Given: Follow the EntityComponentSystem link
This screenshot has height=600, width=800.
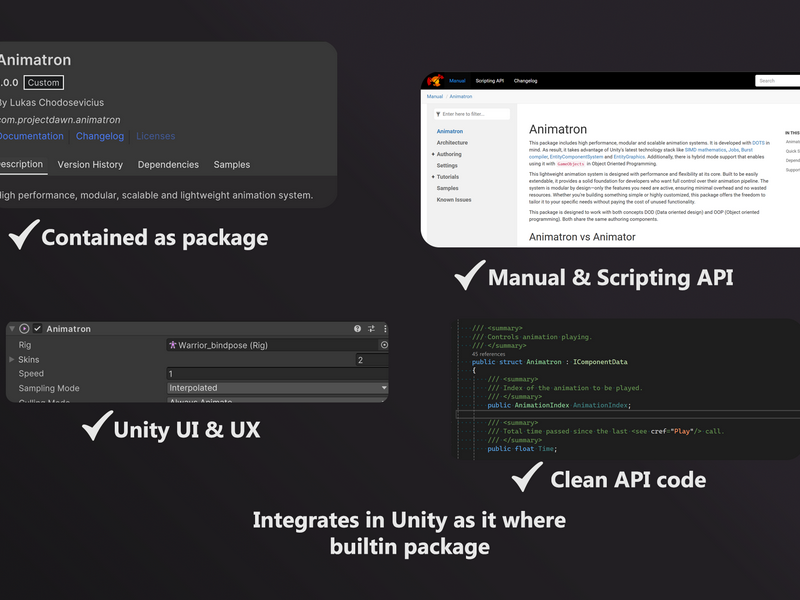Looking at the screenshot, I should (576, 157).
